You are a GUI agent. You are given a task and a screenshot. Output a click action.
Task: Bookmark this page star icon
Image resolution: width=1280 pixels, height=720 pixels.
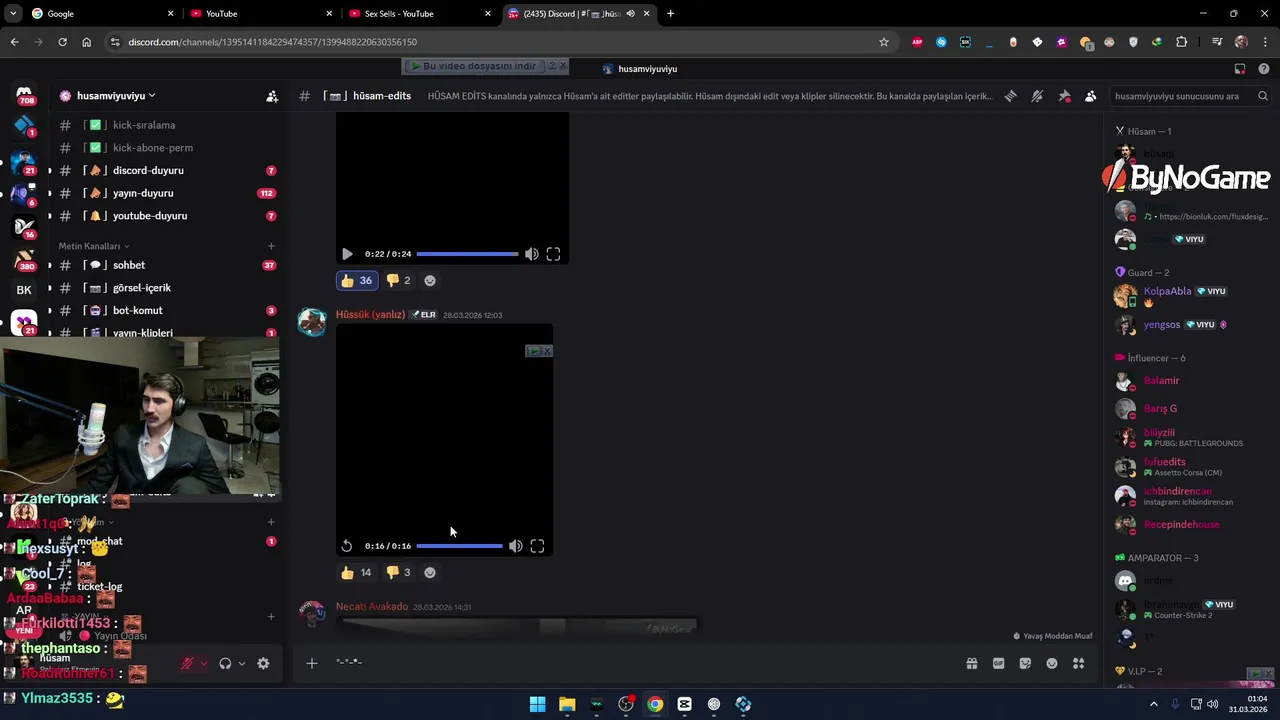(884, 42)
